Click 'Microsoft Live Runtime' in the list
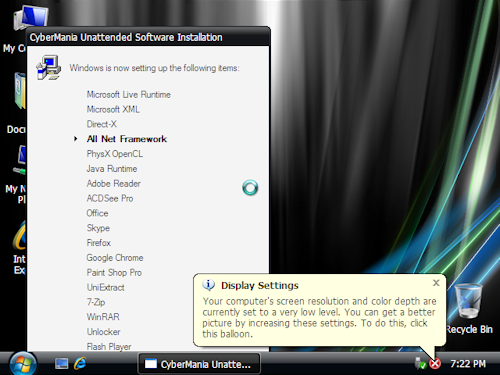Image resolution: width=500 pixels, height=375 pixels. coord(129,95)
